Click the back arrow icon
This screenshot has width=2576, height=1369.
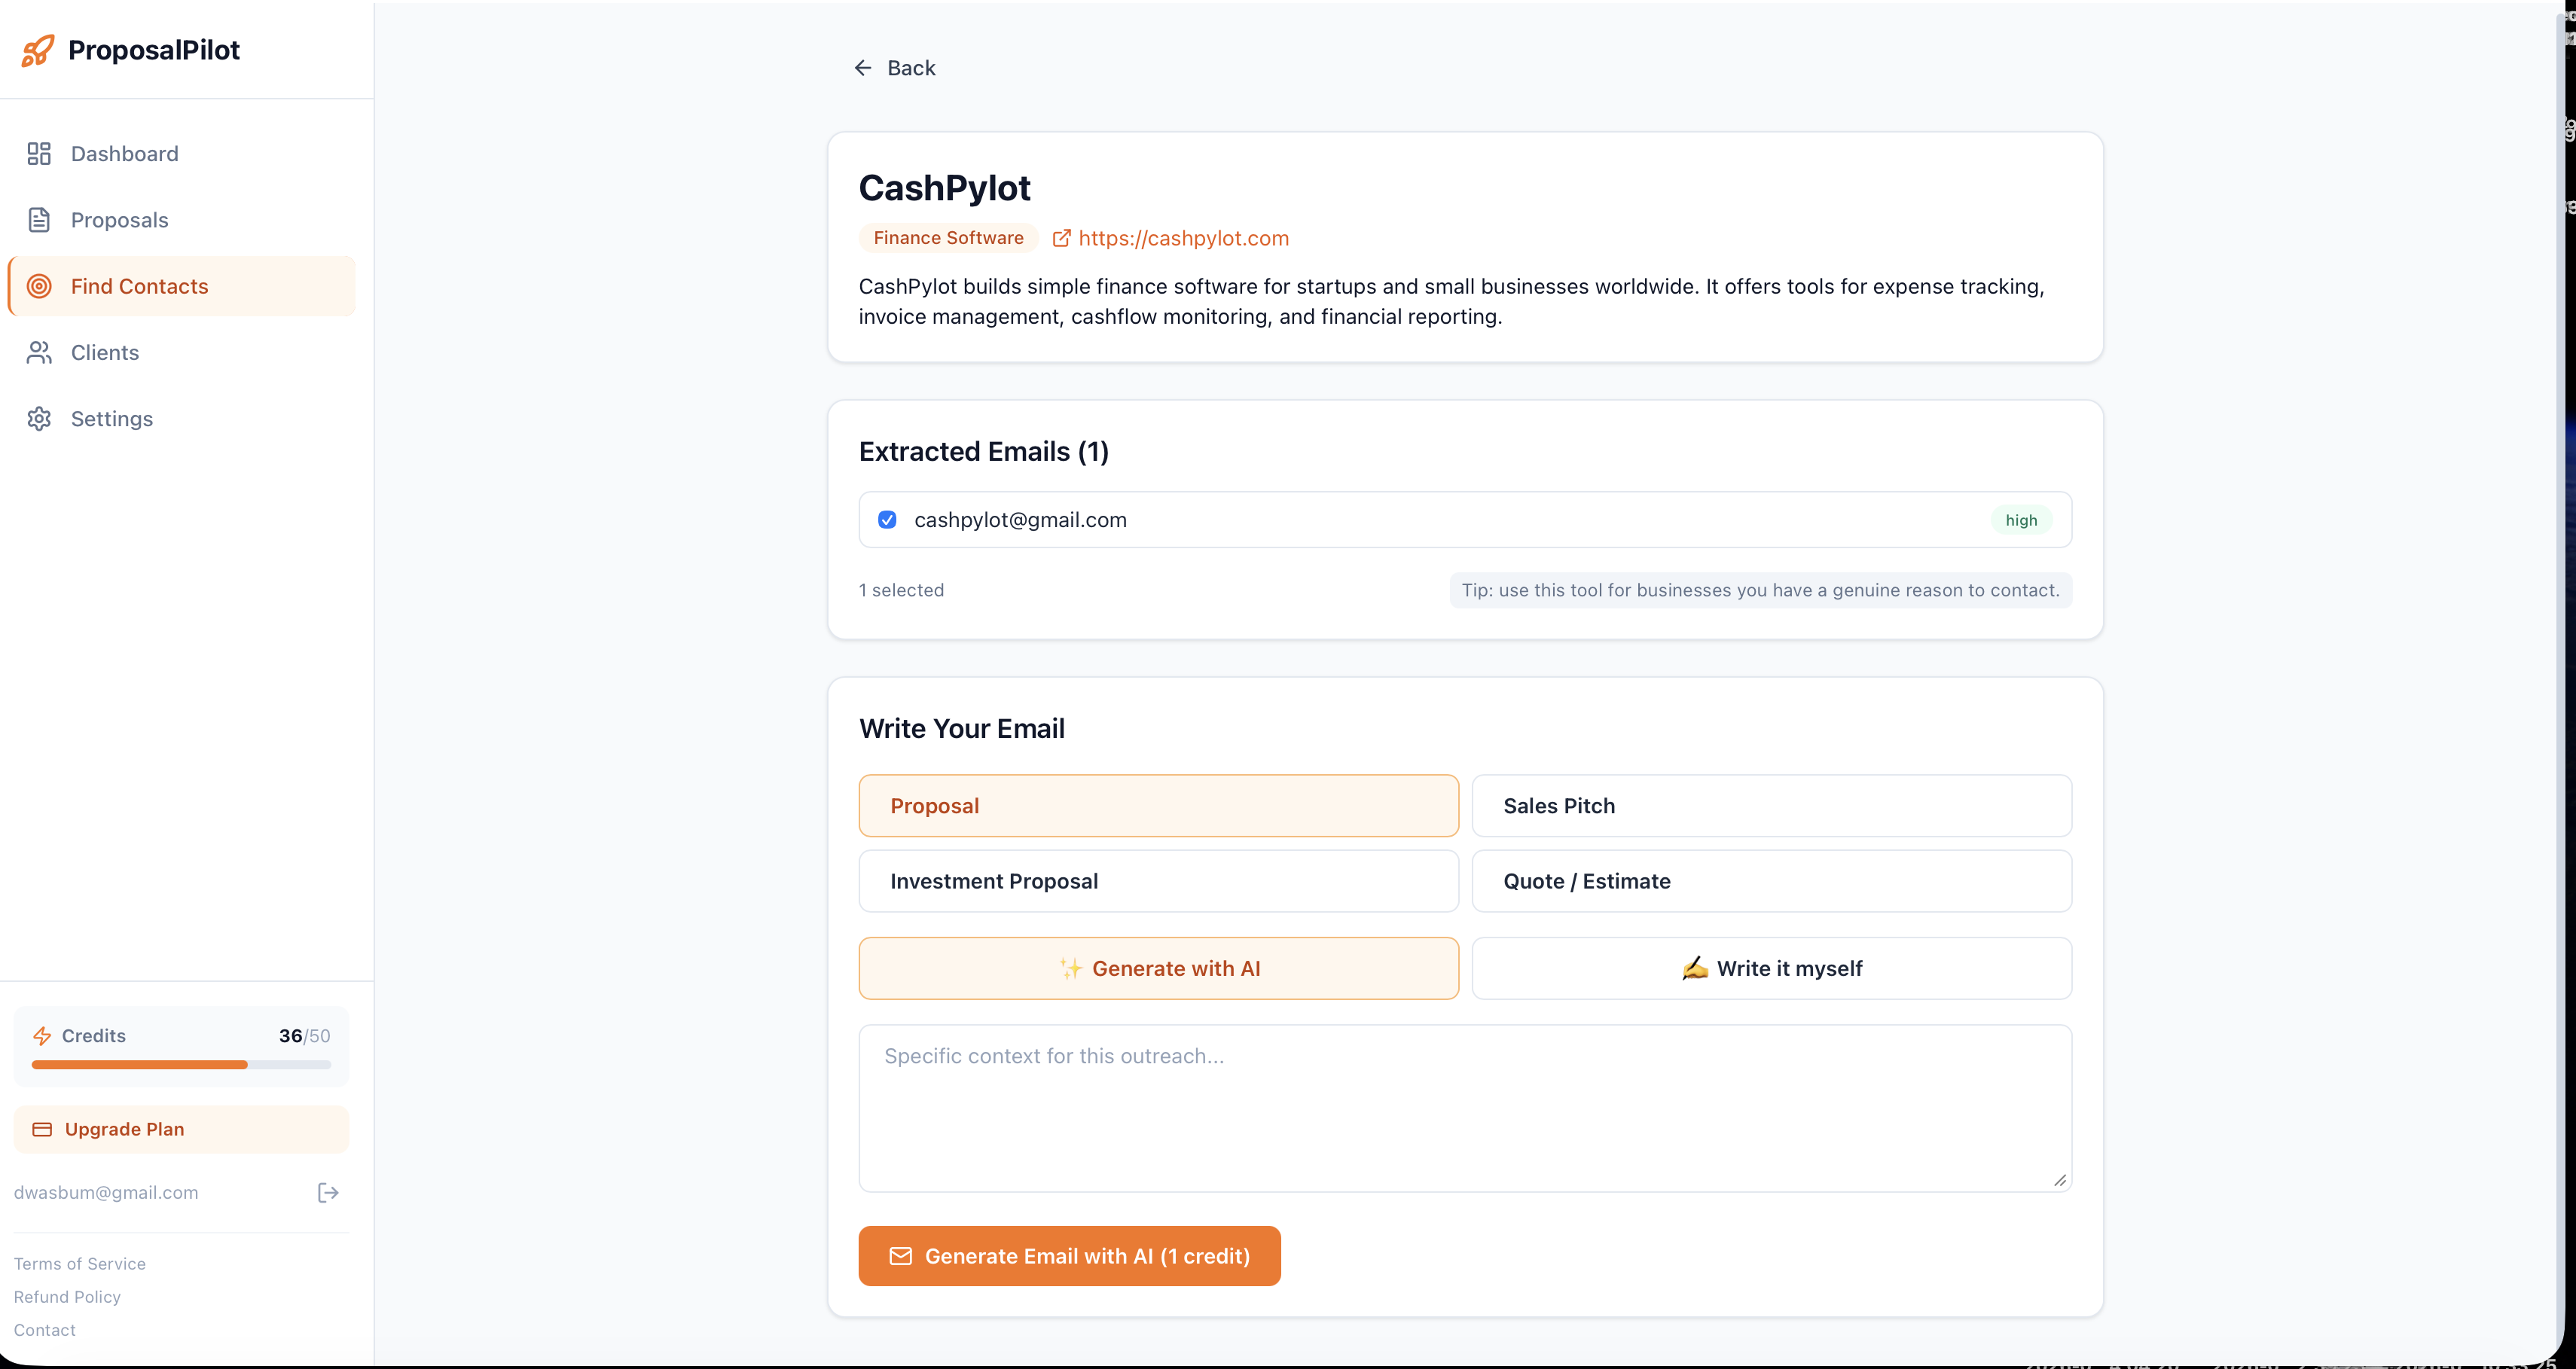tap(863, 68)
